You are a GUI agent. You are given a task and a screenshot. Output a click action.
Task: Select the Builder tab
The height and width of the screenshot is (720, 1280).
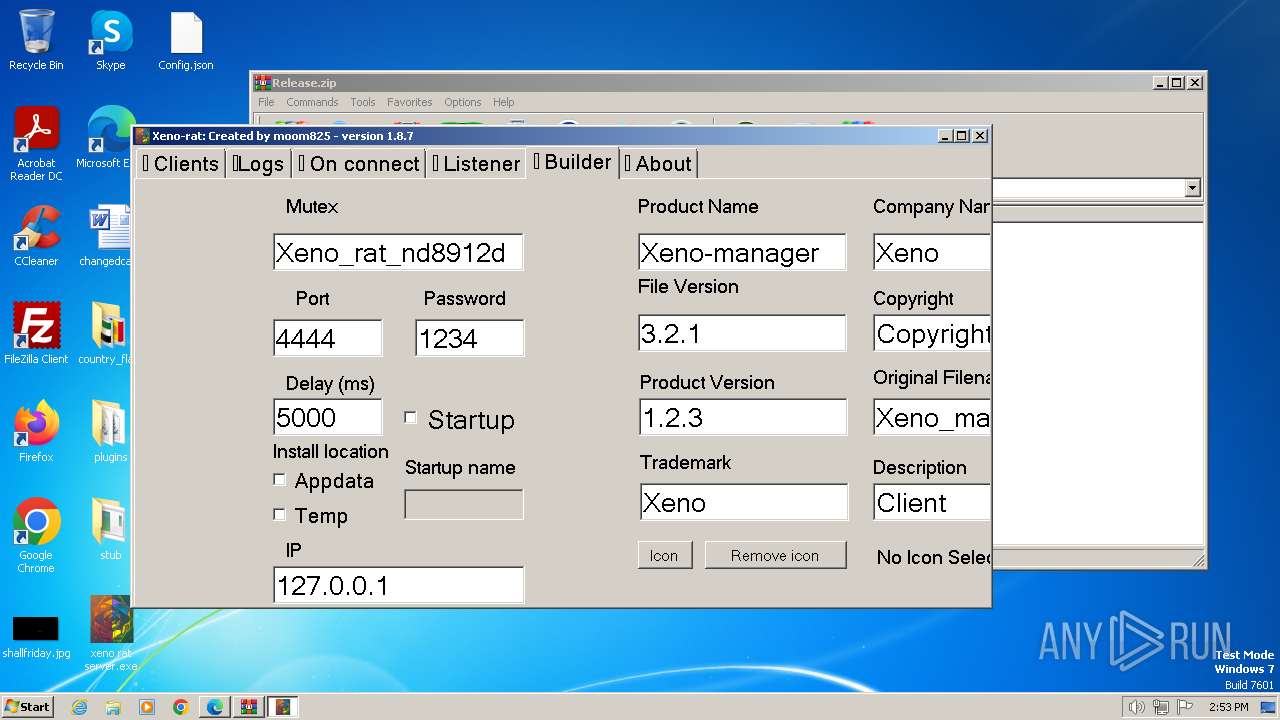[572, 162]
